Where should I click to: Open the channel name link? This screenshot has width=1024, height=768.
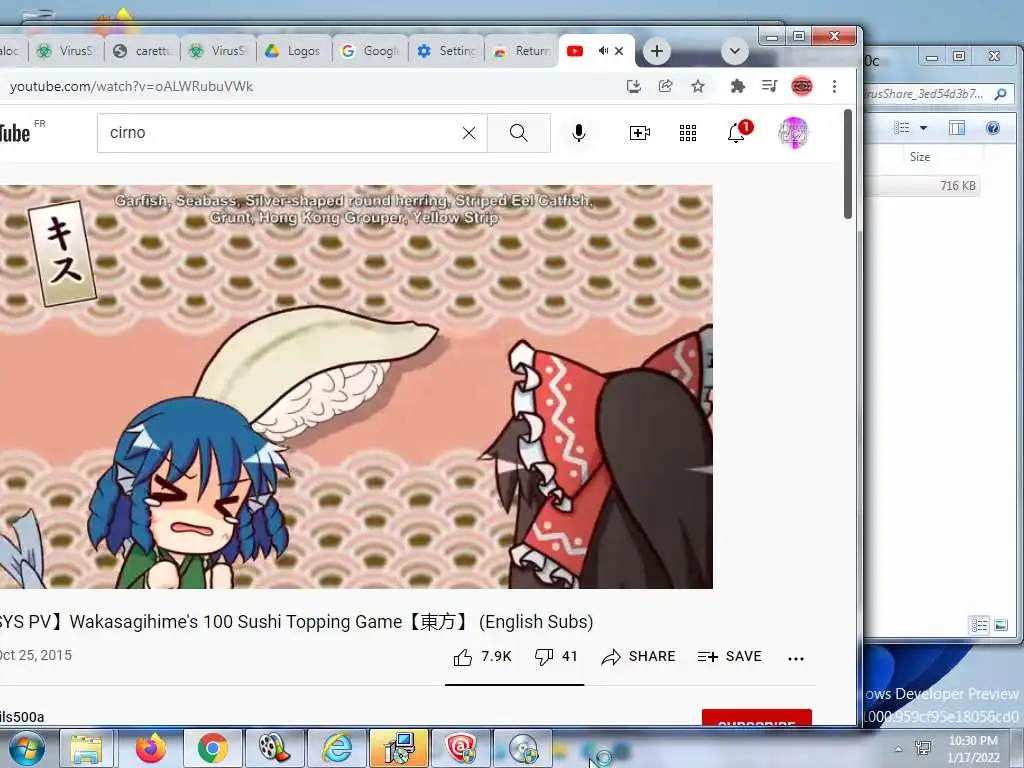(22, 717)
